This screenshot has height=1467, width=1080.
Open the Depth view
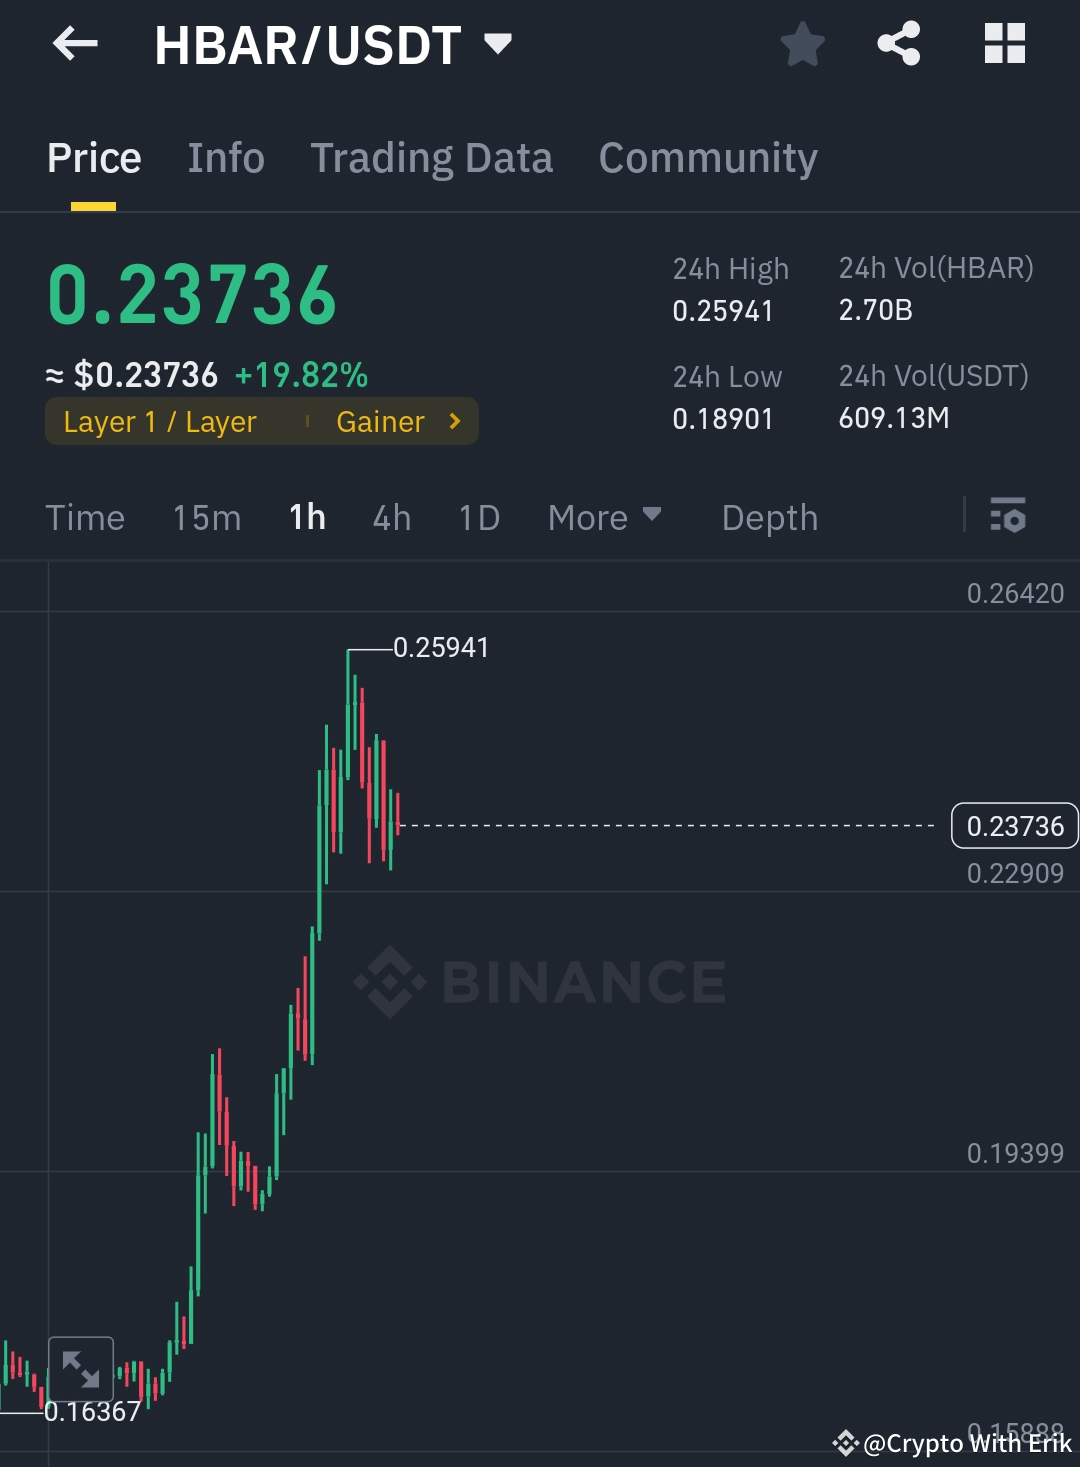pyautogui.click(x=769, y=518)
